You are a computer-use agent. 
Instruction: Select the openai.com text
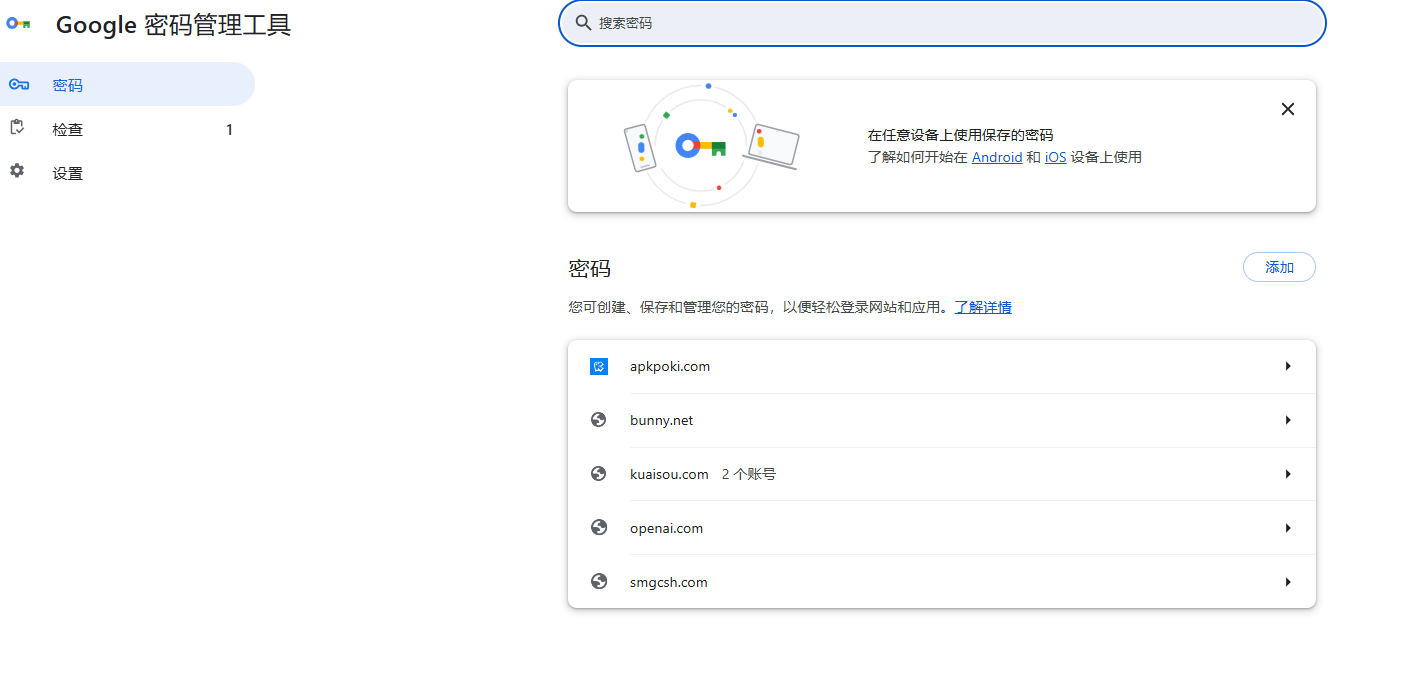(666, 528)
